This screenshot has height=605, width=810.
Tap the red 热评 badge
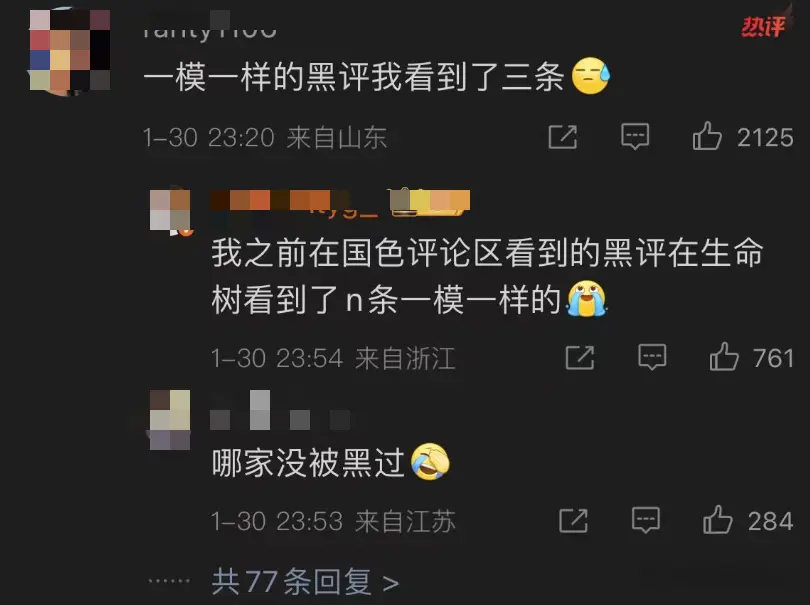(x=764, y=26)
